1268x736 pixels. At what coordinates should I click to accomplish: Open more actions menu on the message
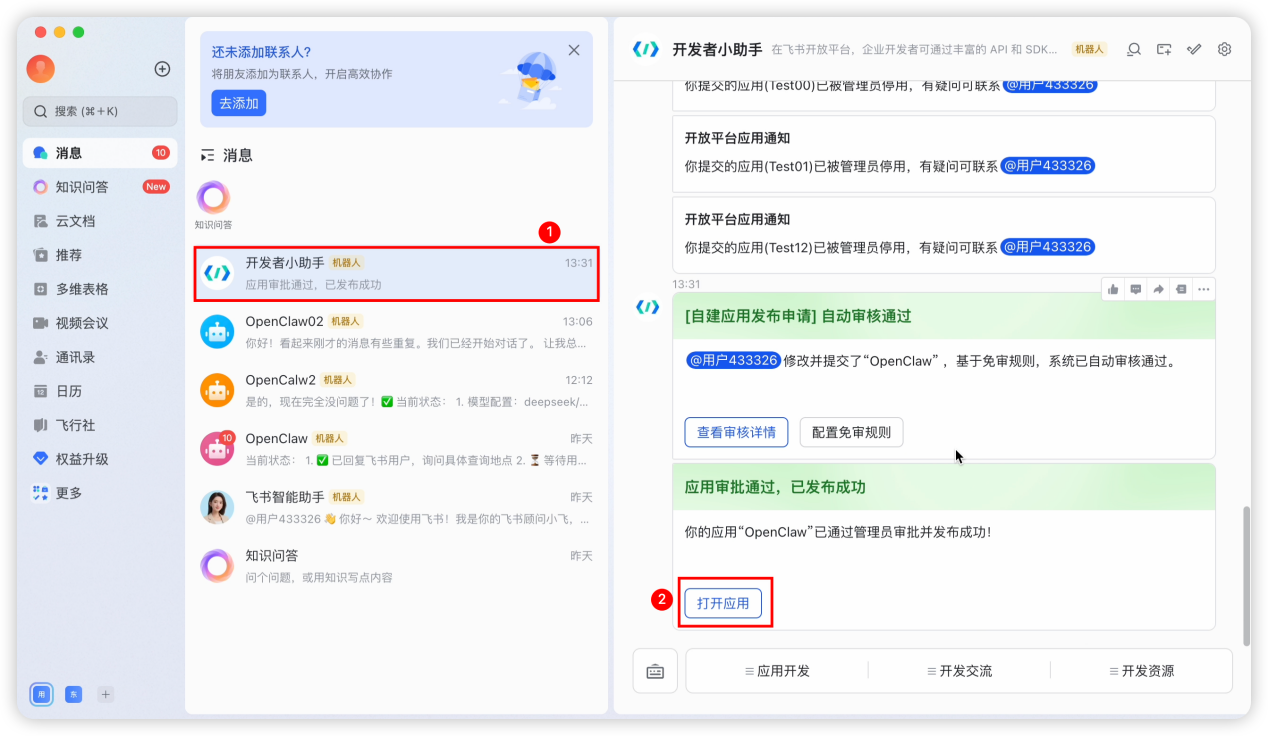pos(1205,288)
